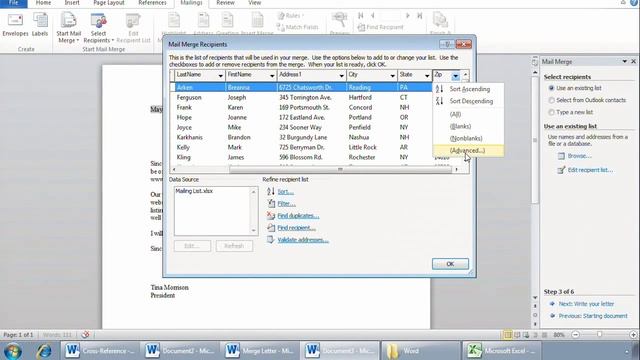Choose (Nonblanks) in the Zip filter menu
Viewport: 640px width, 360px height.
pos(466,138)
